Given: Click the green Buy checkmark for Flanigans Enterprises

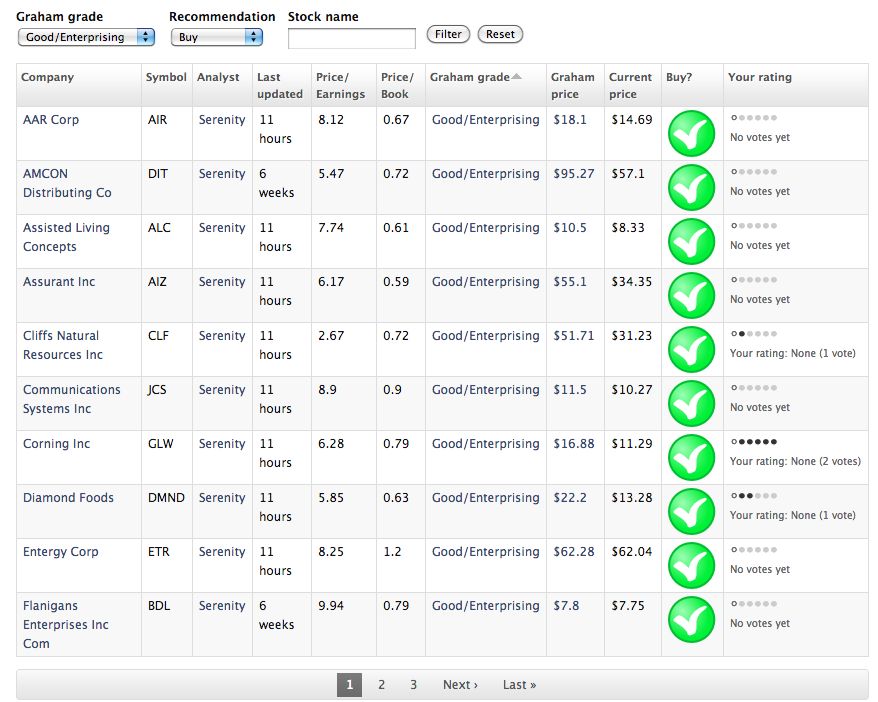Looking at the screenshot, I should [691, 620].
